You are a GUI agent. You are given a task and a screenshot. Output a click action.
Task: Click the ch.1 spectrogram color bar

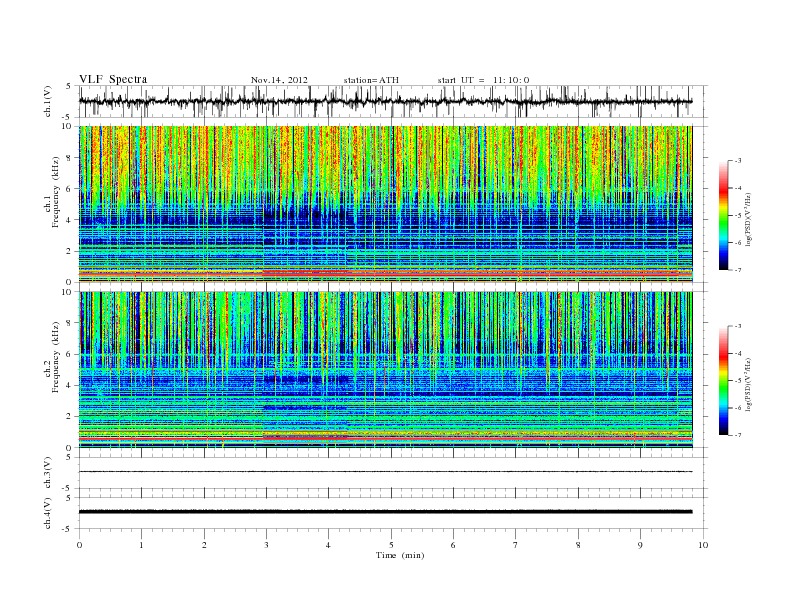point(723,215)
